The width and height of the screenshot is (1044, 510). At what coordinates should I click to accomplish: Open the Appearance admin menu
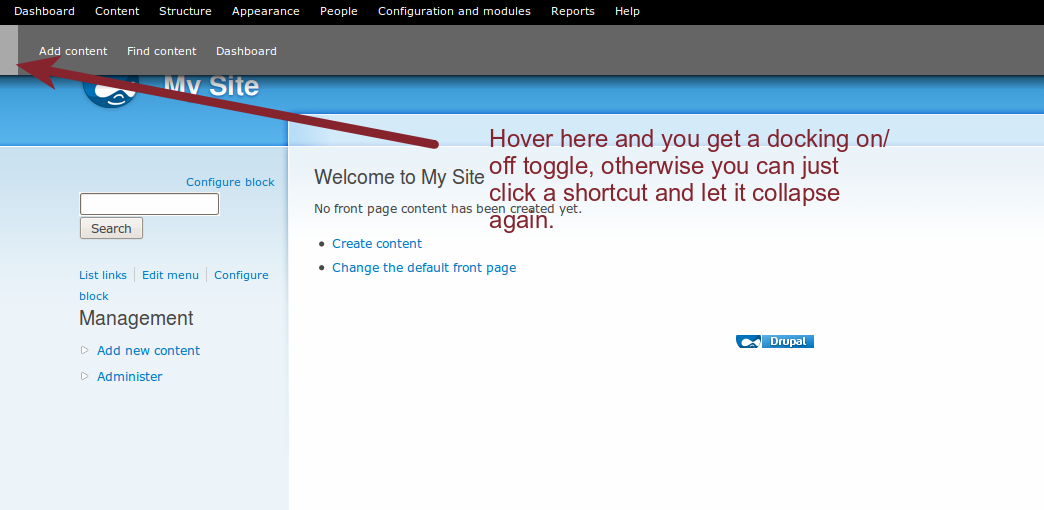pyautogui.click(x=266, y=11)
